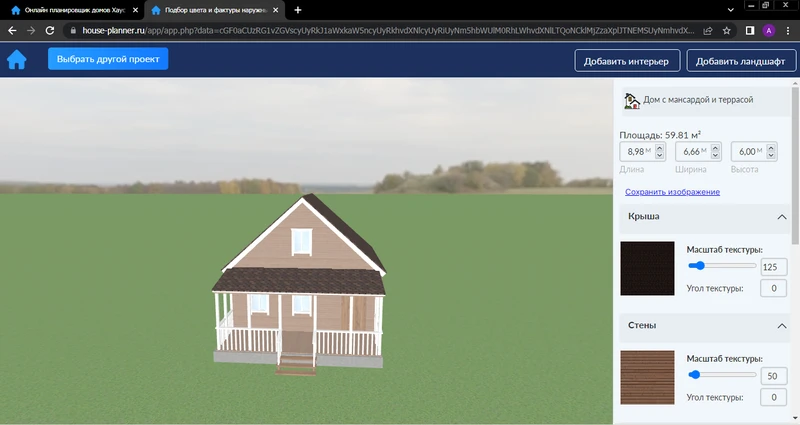Click the house icon beside the project name
Image resolution: width=800 pixels, height=425 pixels.
[x=631, y=100]
